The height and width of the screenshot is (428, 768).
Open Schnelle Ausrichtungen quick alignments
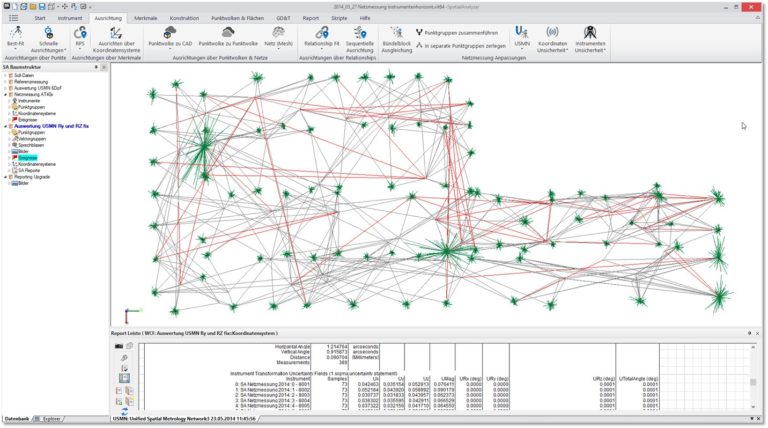click(x=48, y=39)
